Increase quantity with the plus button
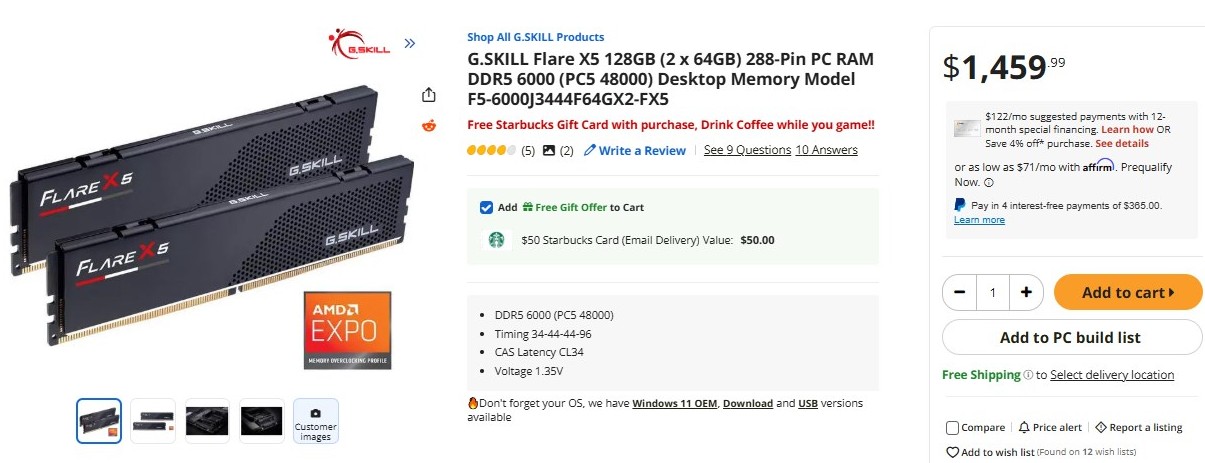Screen dimensions: 1205x463 pyautogui.click(x=1026, y=292)
